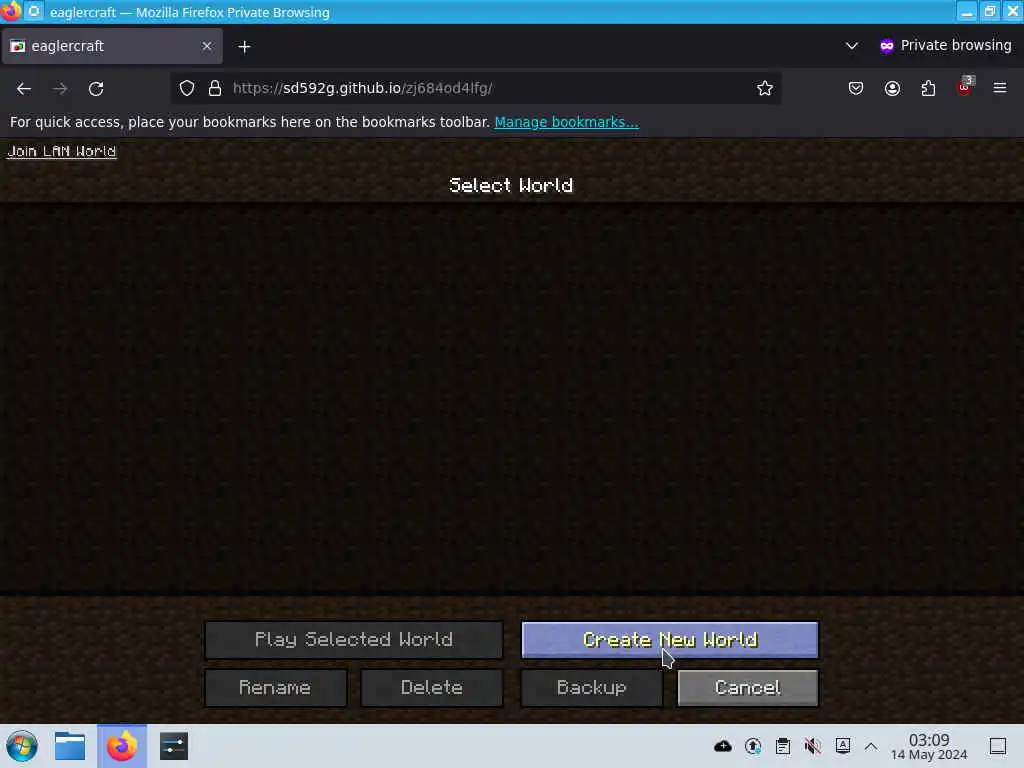Open the taskbar start menu button
The height and width of the screenshot is (768, 1024).
pos(22,746)
